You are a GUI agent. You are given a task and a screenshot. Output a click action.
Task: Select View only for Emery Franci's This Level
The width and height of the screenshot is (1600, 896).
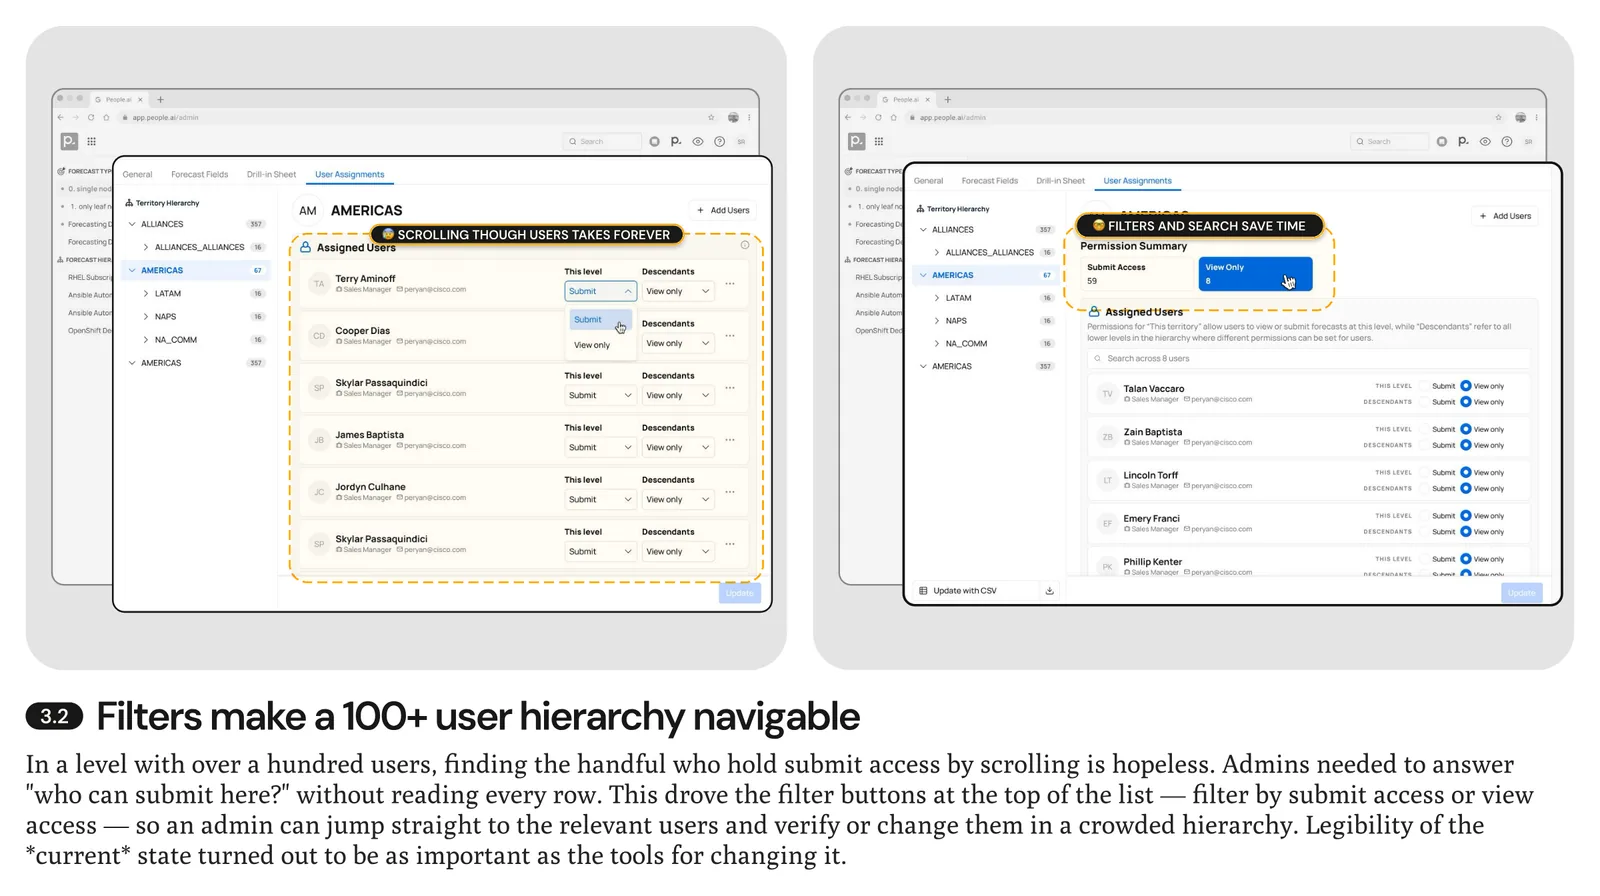(x=1466, y=516)
